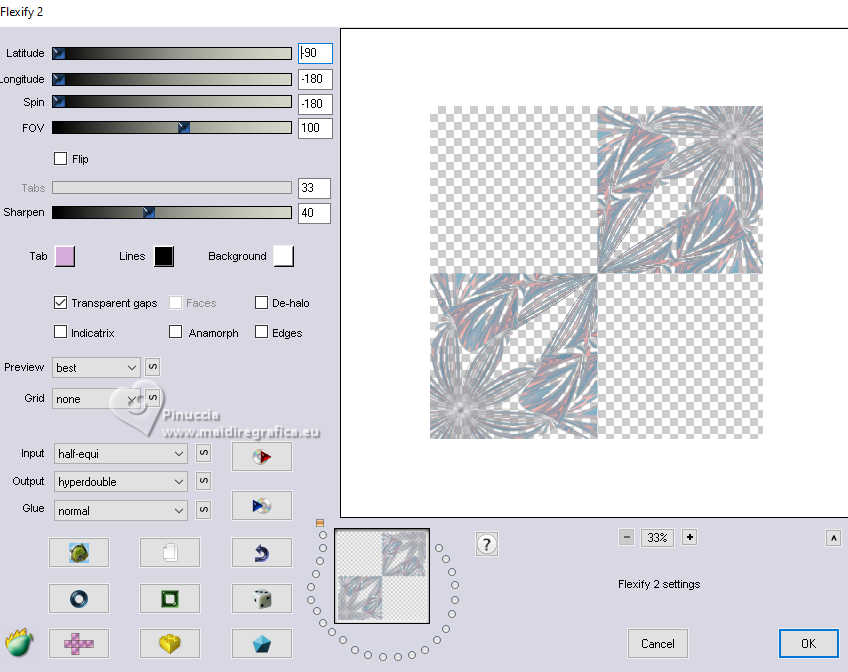Click the dark blue ring icon button

point(79,598)
